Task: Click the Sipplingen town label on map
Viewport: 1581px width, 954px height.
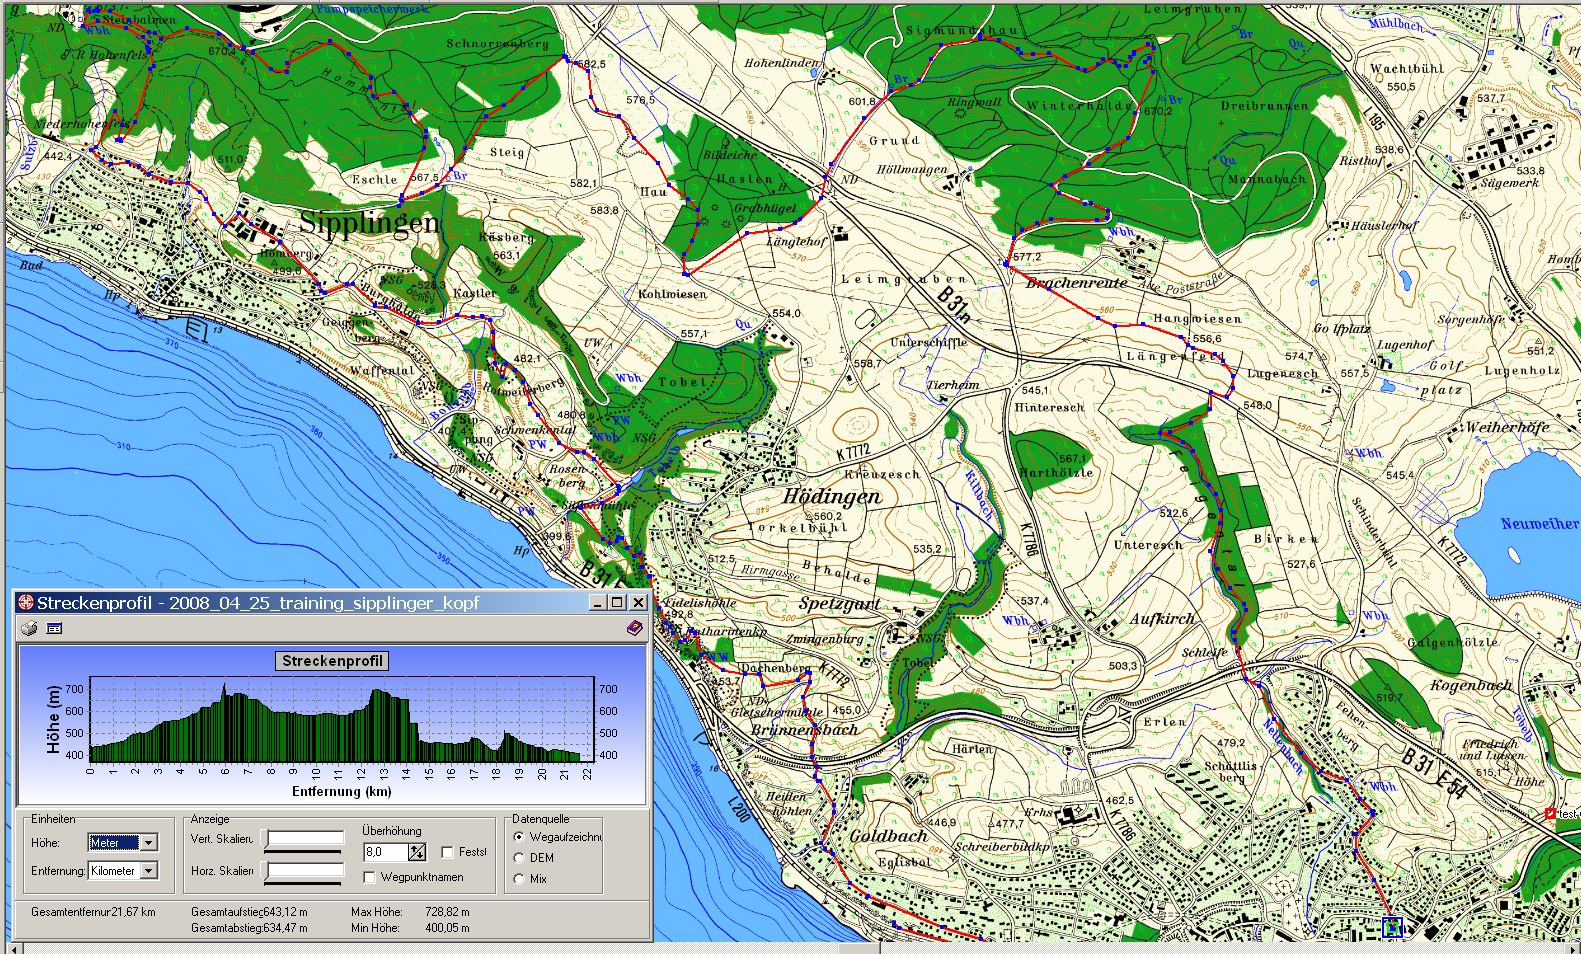Action: (x=369, y=222)
